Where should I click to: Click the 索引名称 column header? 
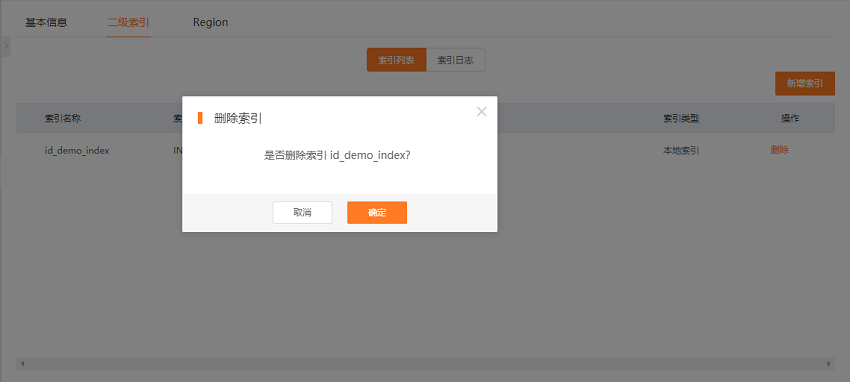pos(63,118)
